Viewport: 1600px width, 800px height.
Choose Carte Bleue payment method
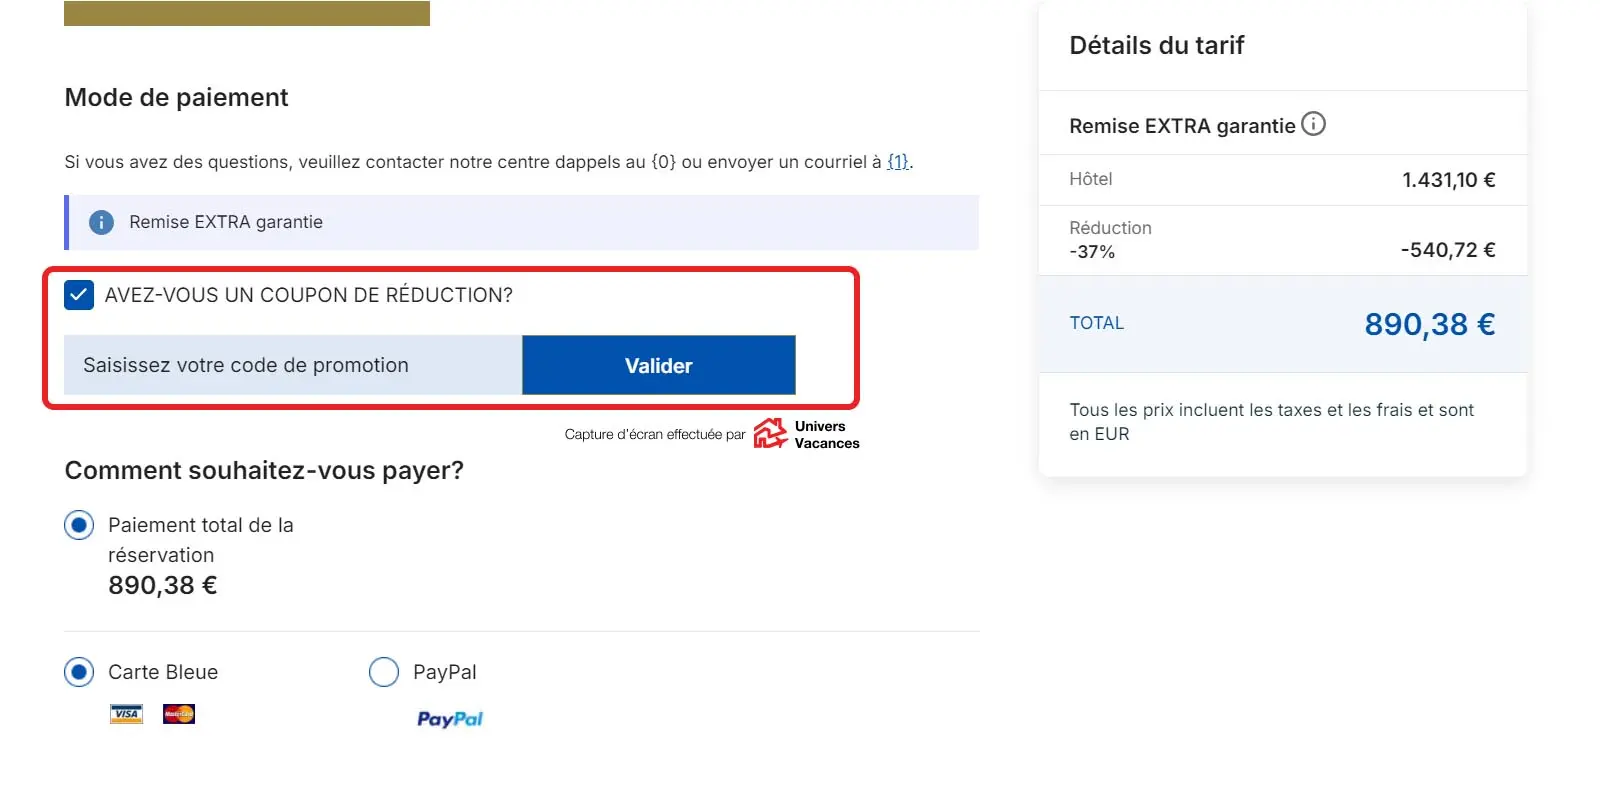pyautogui.click(x=79, y=672)
